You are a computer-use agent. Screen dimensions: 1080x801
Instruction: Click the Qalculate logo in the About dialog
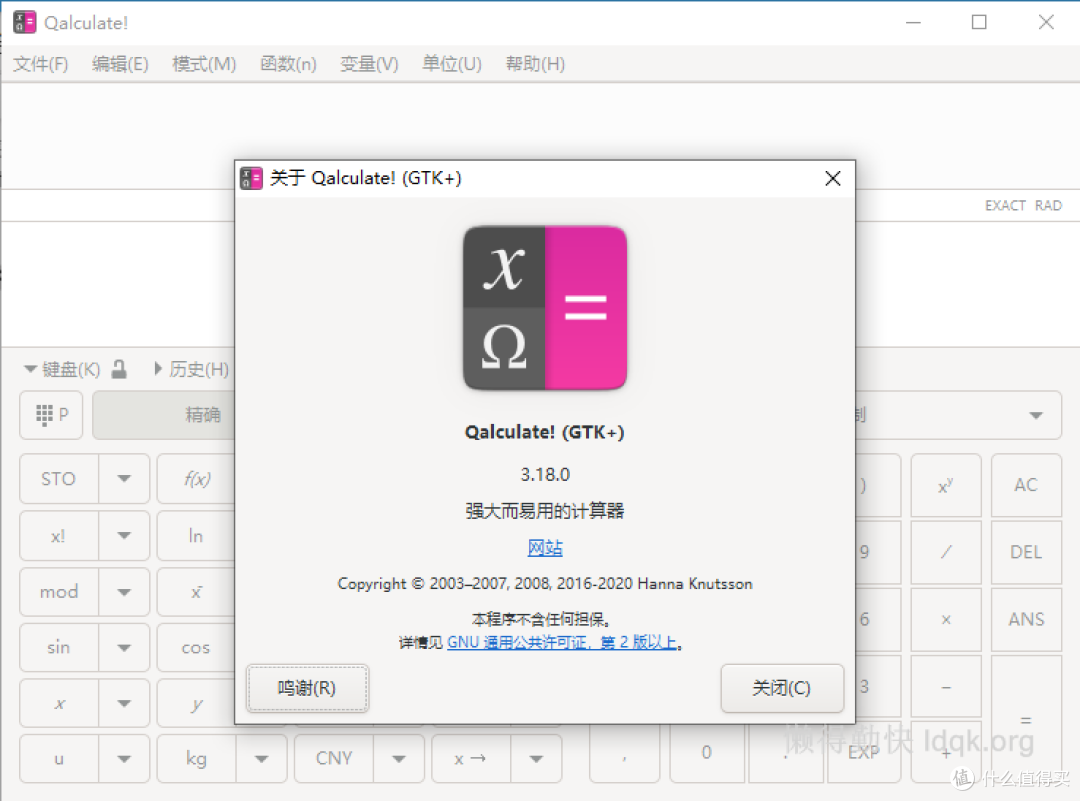(x=544, y=307)
